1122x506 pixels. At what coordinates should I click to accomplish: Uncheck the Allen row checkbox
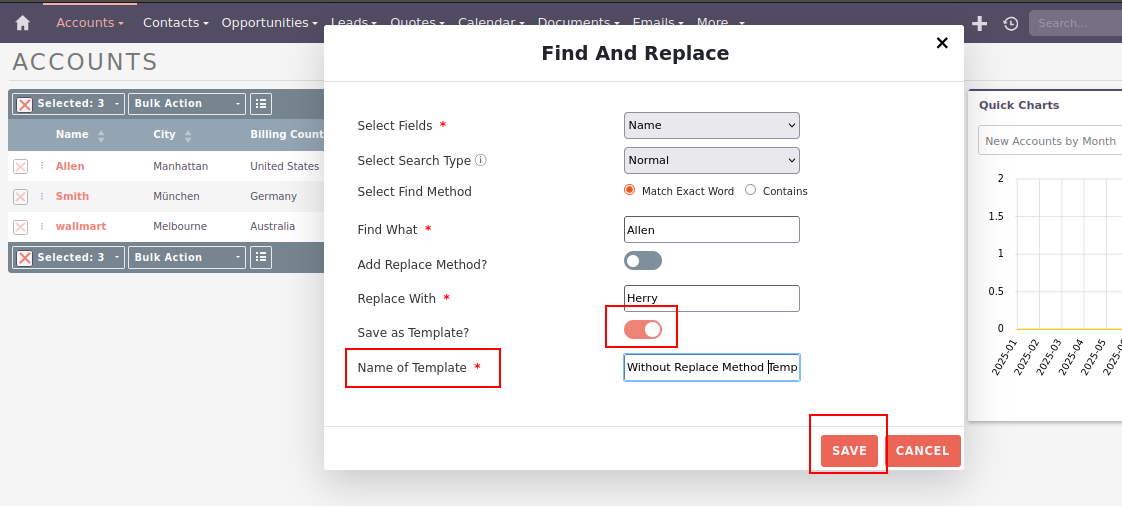click(x=21, y=167)
